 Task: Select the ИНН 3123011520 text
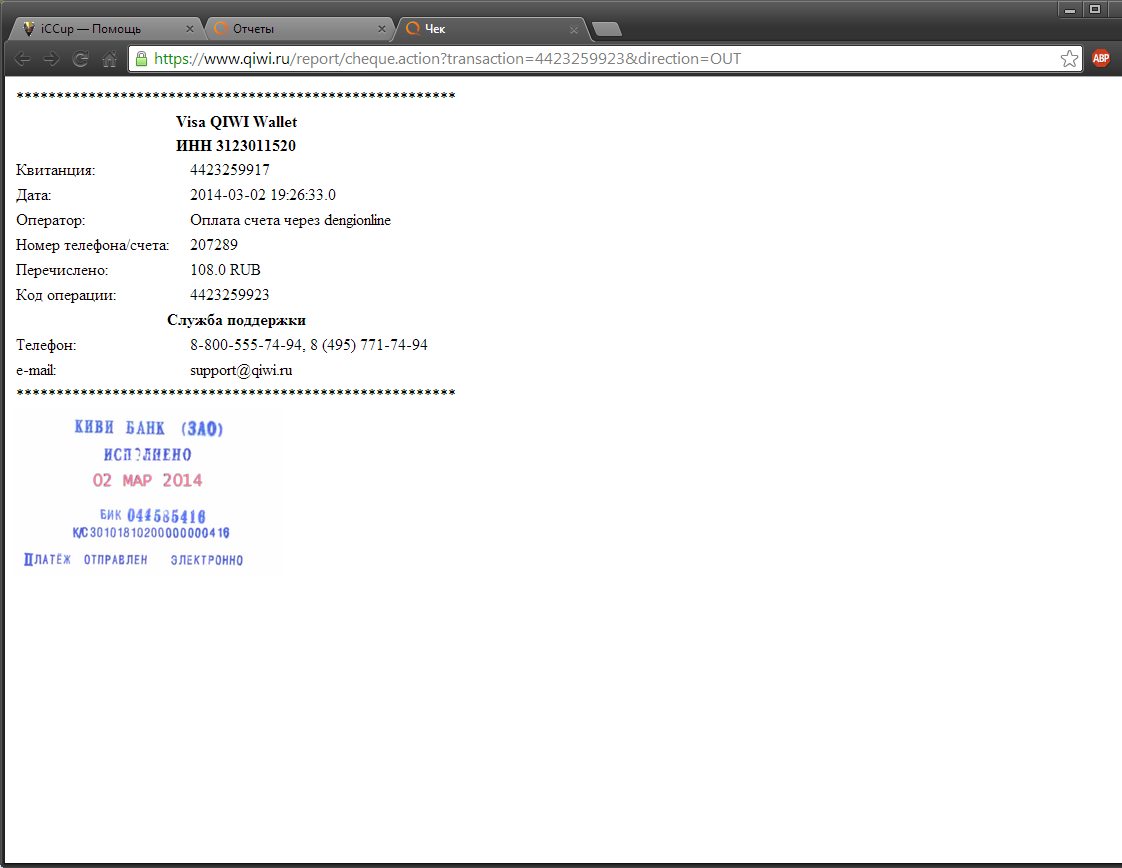[x=236, y=146]
